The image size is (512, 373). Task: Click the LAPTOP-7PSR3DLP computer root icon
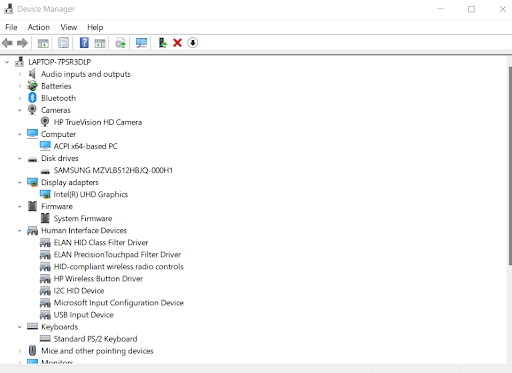20,62
